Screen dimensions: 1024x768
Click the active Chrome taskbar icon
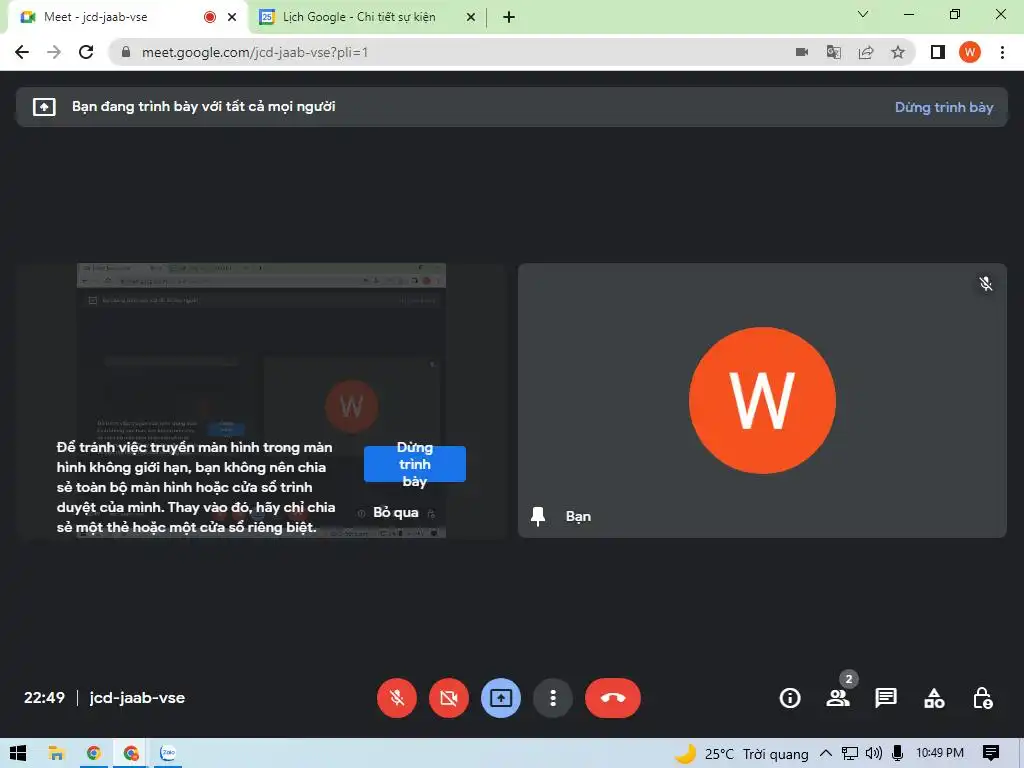[131, 754]
